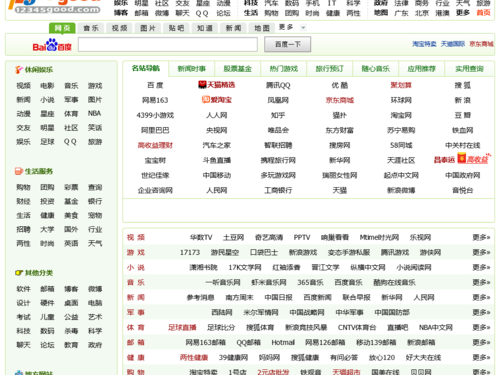Switch to the 股票基金 tab
The width and height of the screenshot is (500, 375).
(x=238, y=69)
